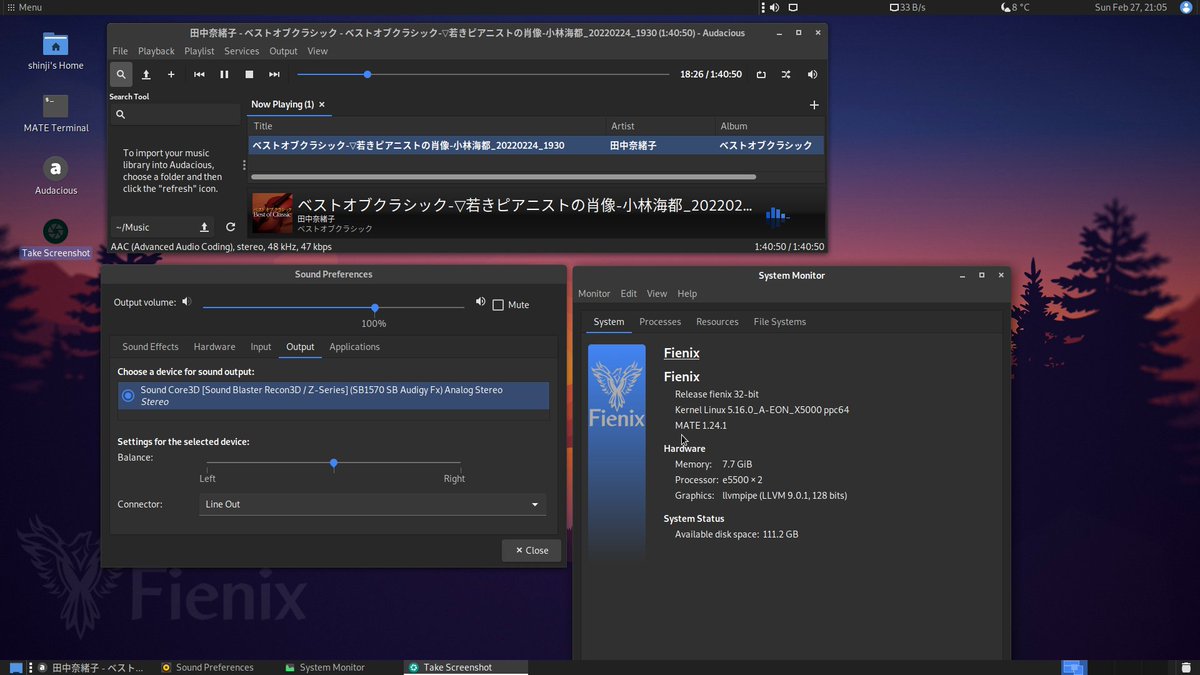Switch to the Resources tab in System Monitor
Viewport: 1200px width, 675px height.
717,322
